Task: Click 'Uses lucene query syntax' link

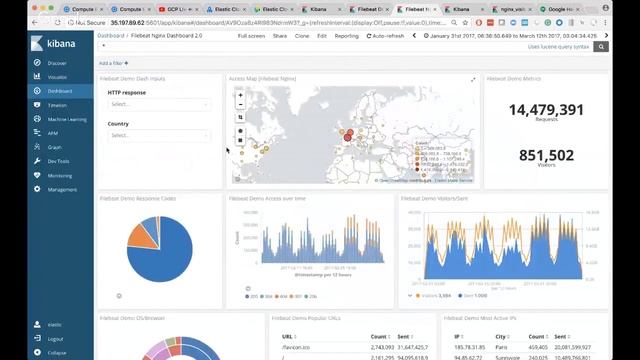Action: point(558,47)
